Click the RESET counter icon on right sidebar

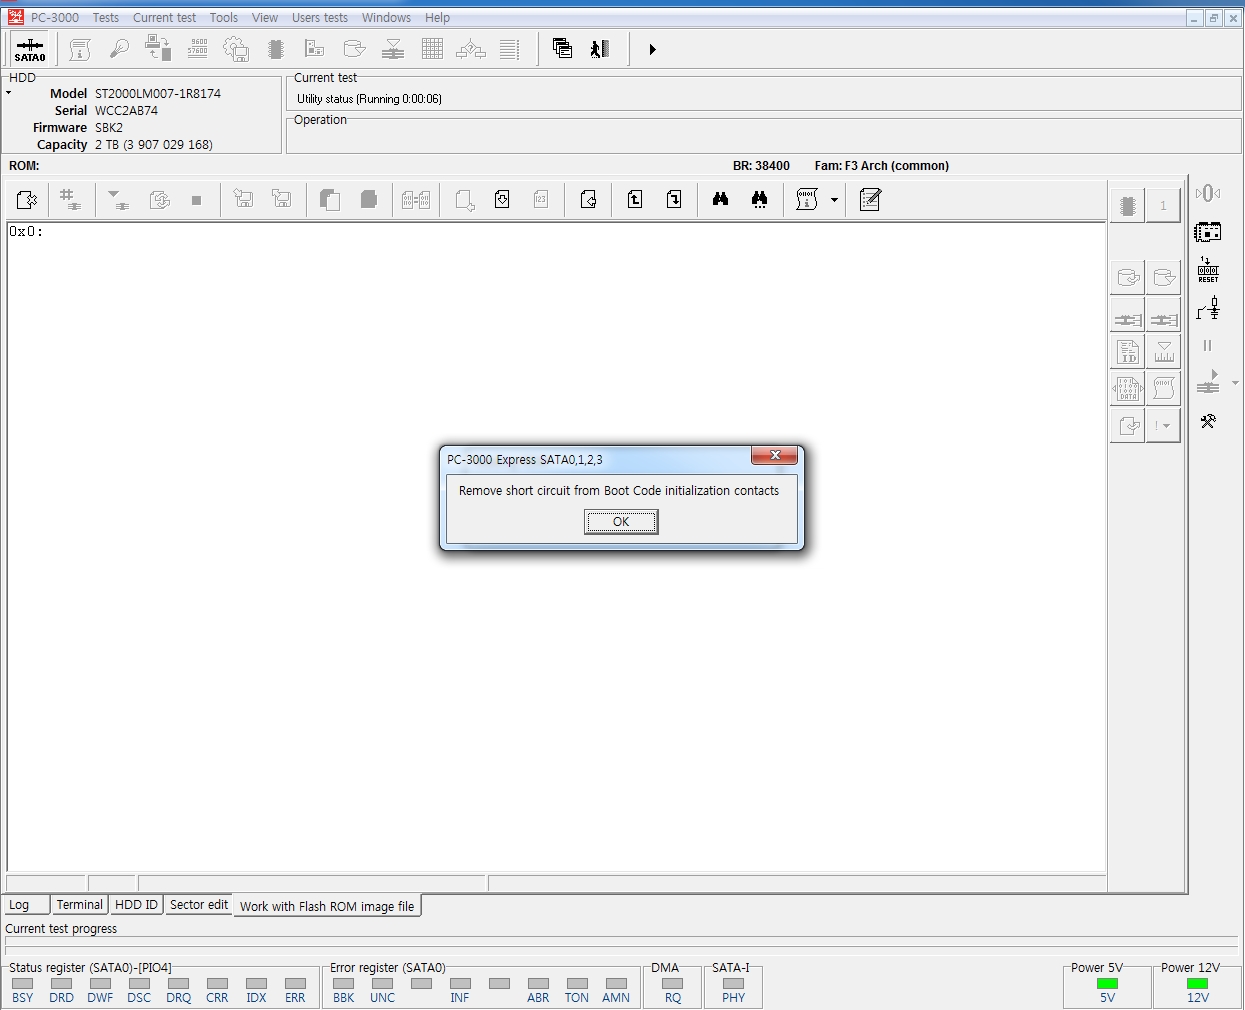(x=1208, y=270)
